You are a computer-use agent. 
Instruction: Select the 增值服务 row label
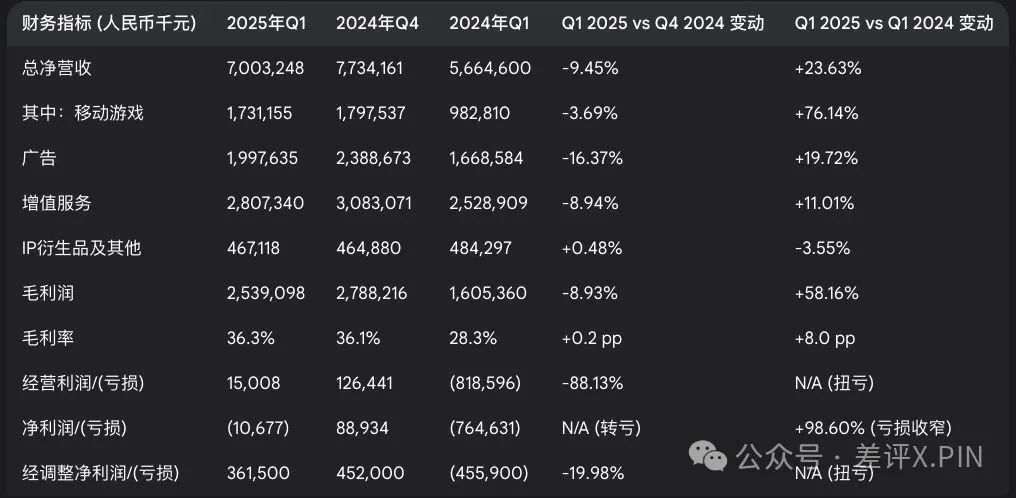click(56, 203)
